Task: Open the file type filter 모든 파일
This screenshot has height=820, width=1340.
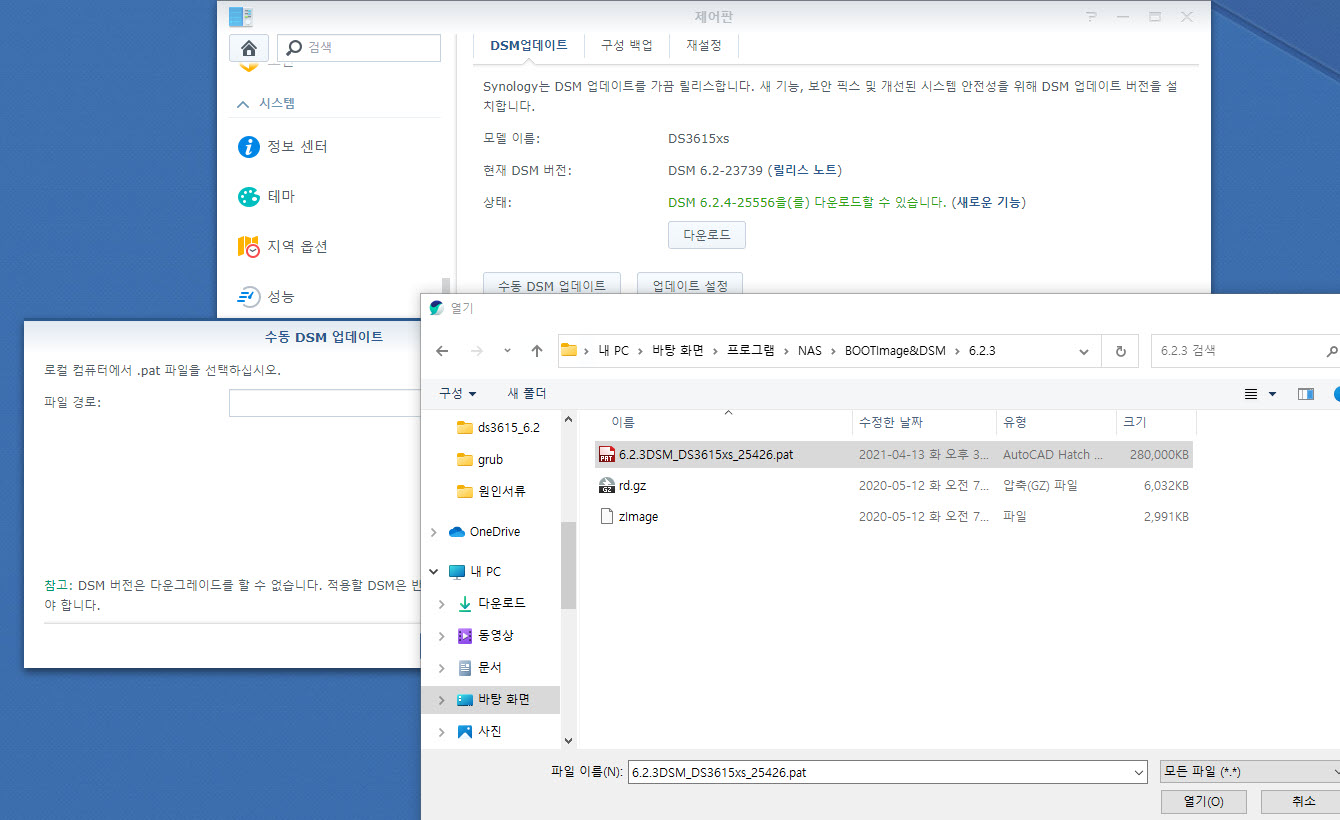Action: (x=1249, y=772)
